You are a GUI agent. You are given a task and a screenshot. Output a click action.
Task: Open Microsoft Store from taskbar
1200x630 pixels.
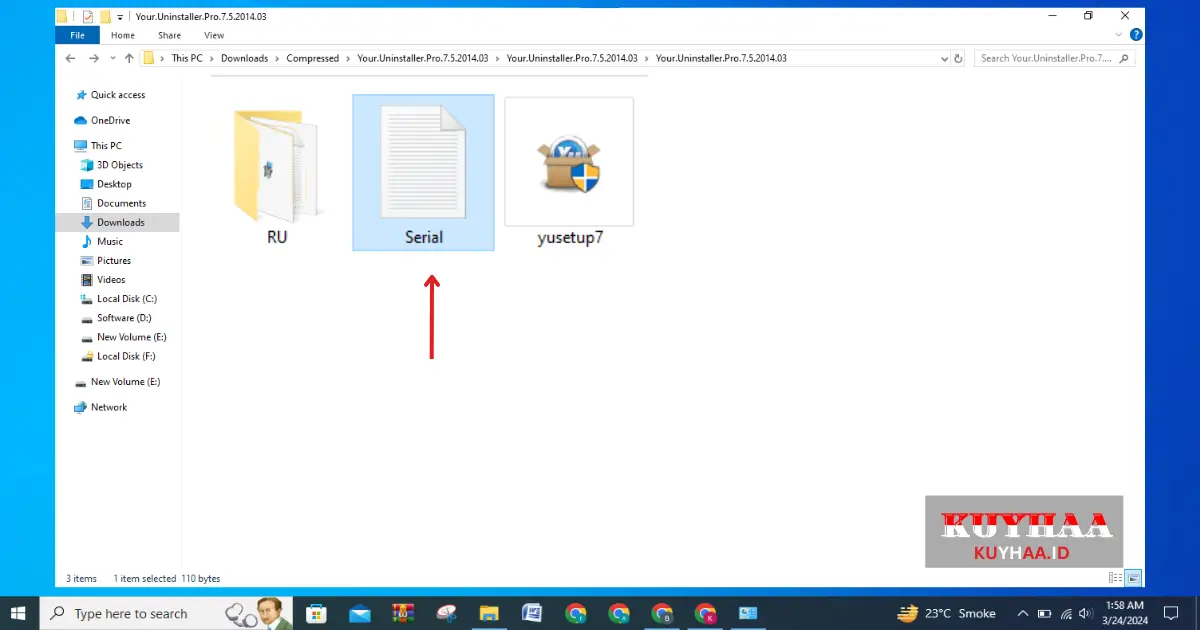(316, 613)
